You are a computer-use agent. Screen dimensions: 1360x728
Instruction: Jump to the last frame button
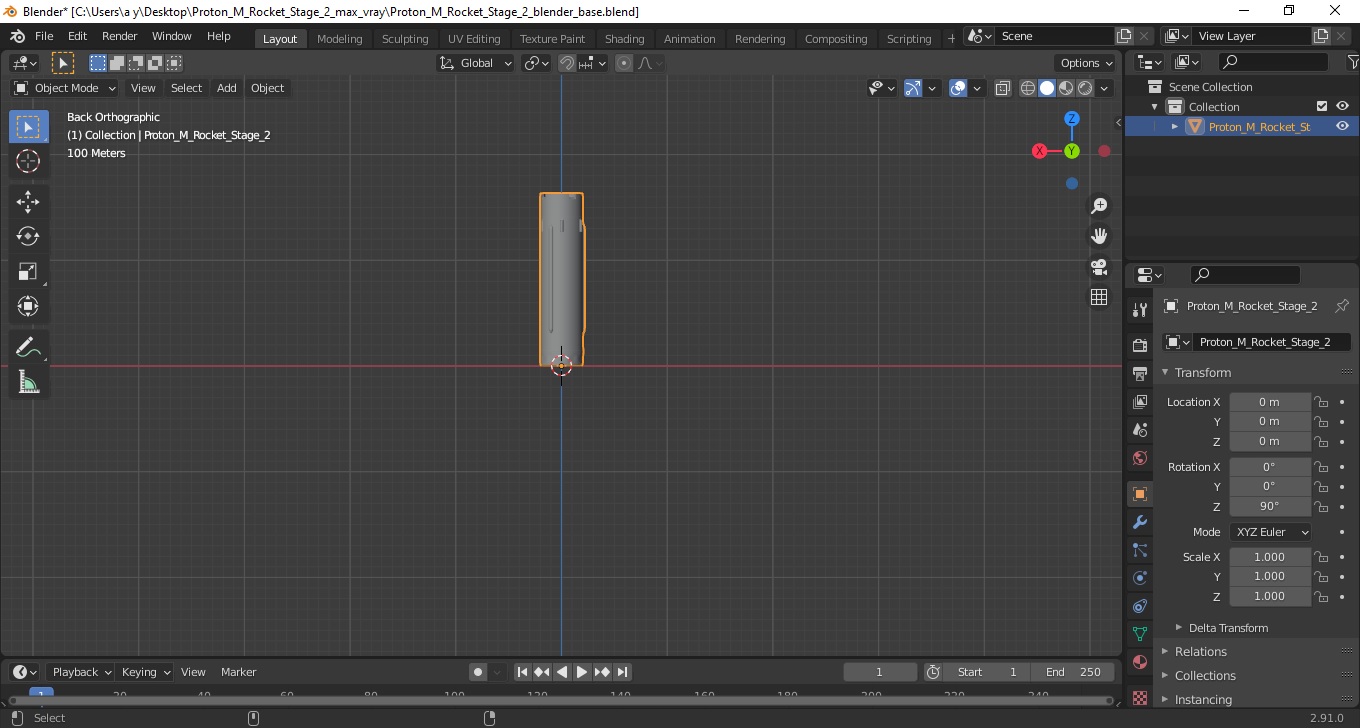622,672
